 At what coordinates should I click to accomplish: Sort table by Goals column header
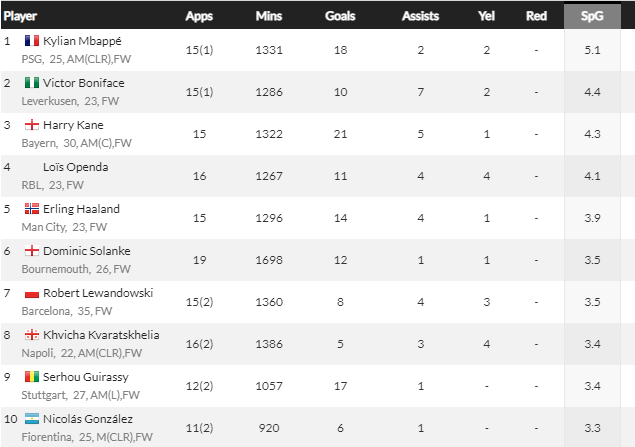[340, 16]
